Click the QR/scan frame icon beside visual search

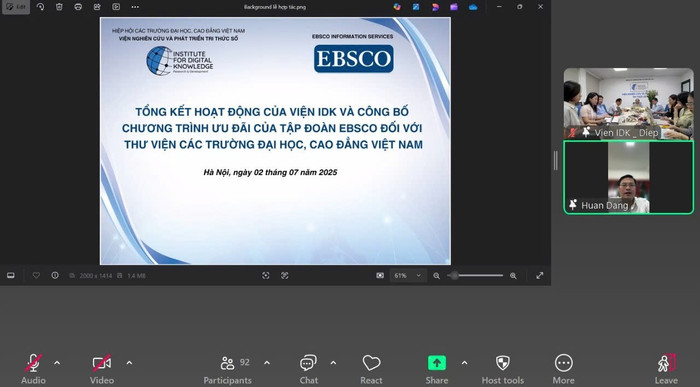[x=284, y=276]
